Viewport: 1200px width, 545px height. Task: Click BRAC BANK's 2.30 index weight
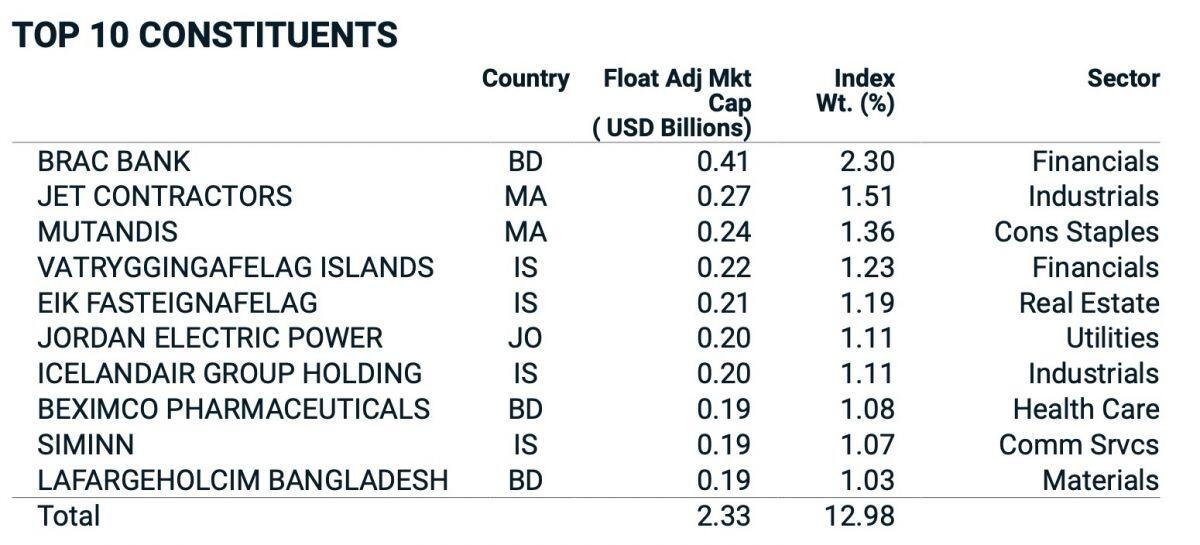pyautogui.click(x=867, y=161)
